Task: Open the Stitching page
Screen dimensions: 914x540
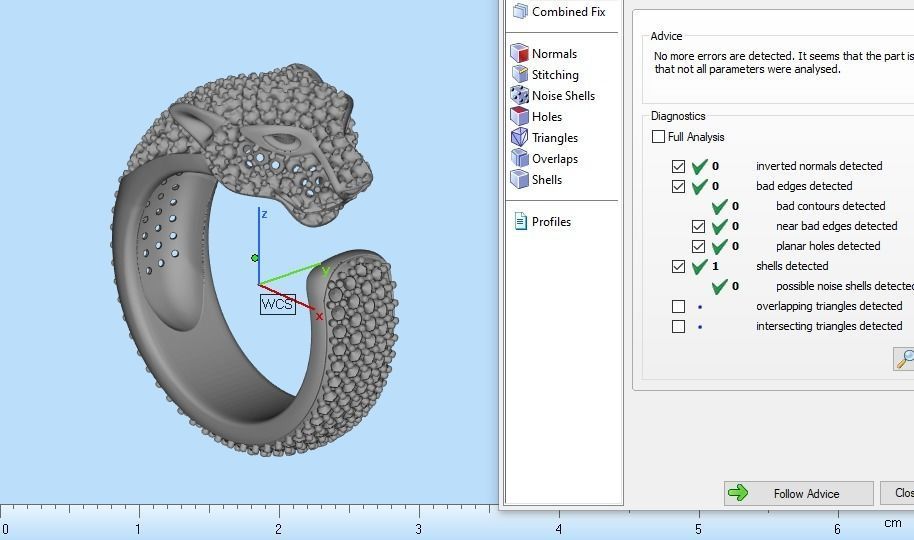Action: [x=555, y=75]
